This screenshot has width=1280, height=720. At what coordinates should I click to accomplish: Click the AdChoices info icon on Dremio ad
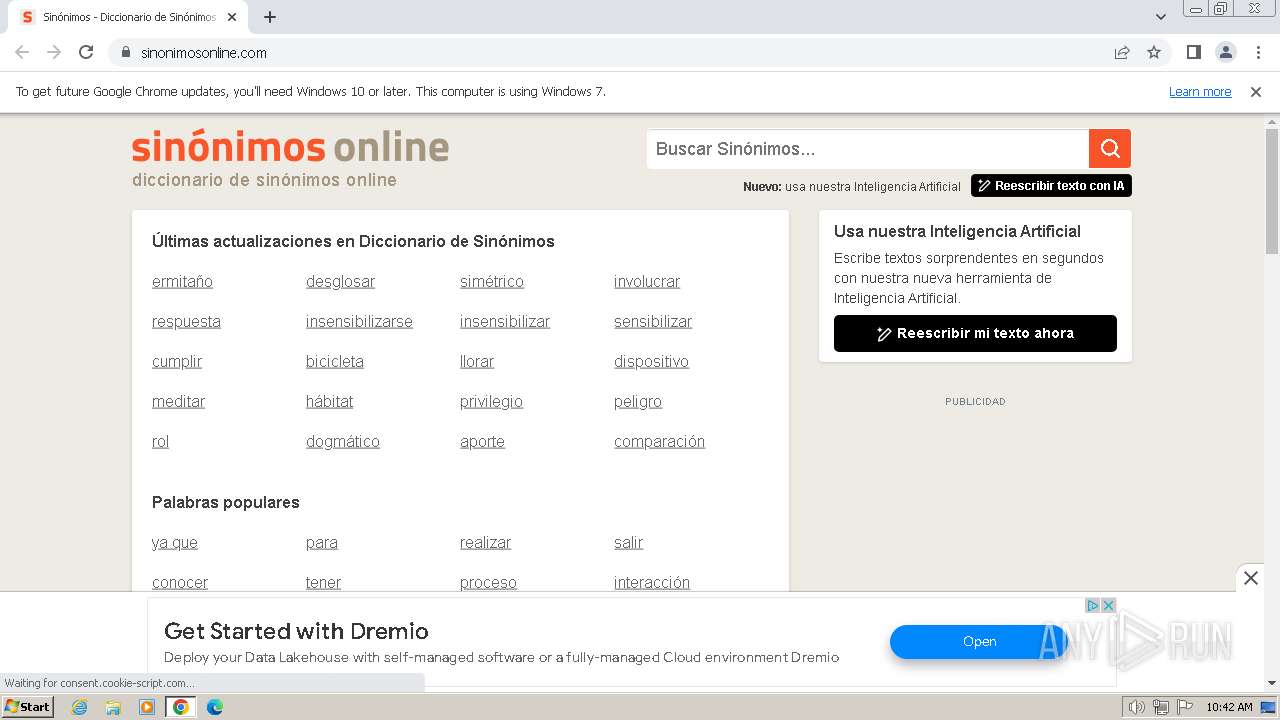coord(1093,605)
